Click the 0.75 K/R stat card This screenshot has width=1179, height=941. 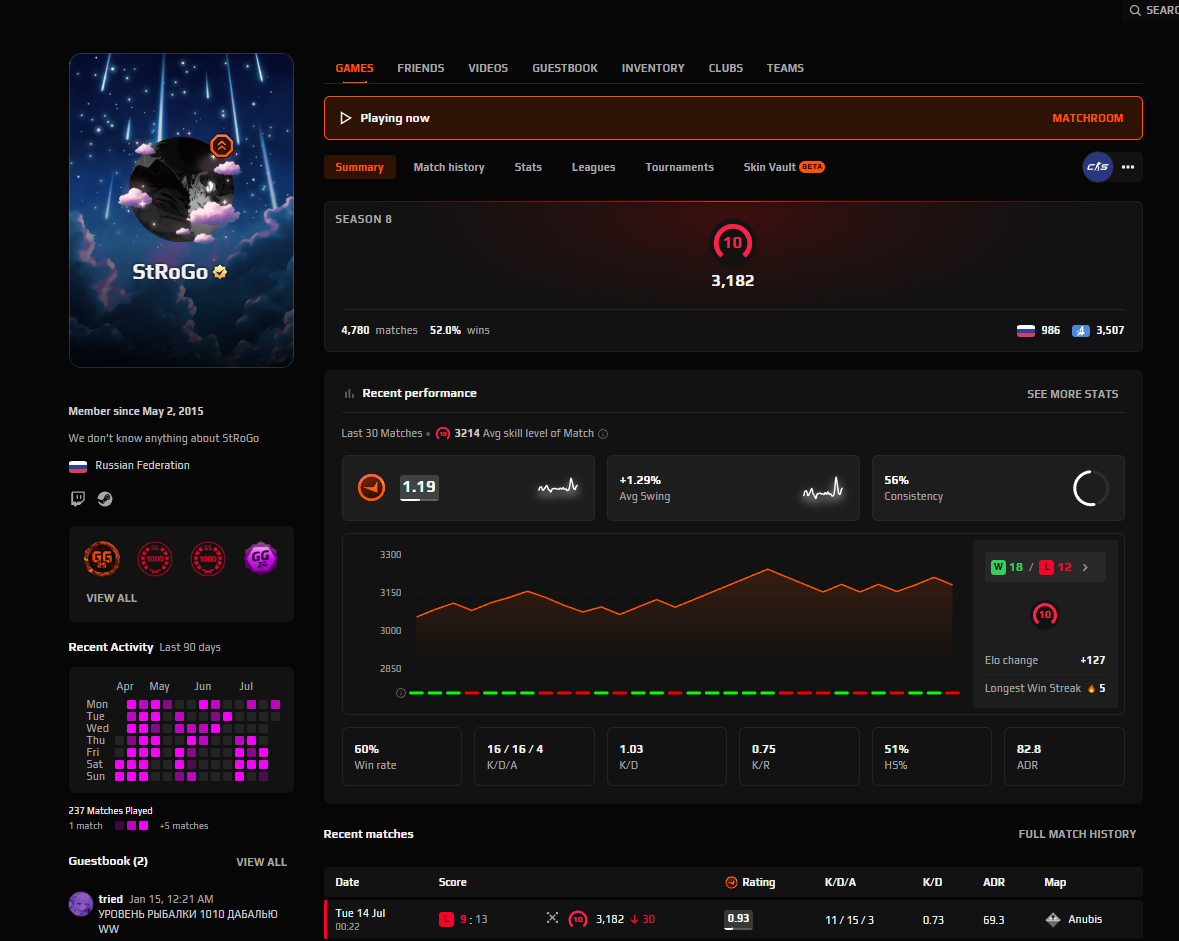(x=799, y=757)
